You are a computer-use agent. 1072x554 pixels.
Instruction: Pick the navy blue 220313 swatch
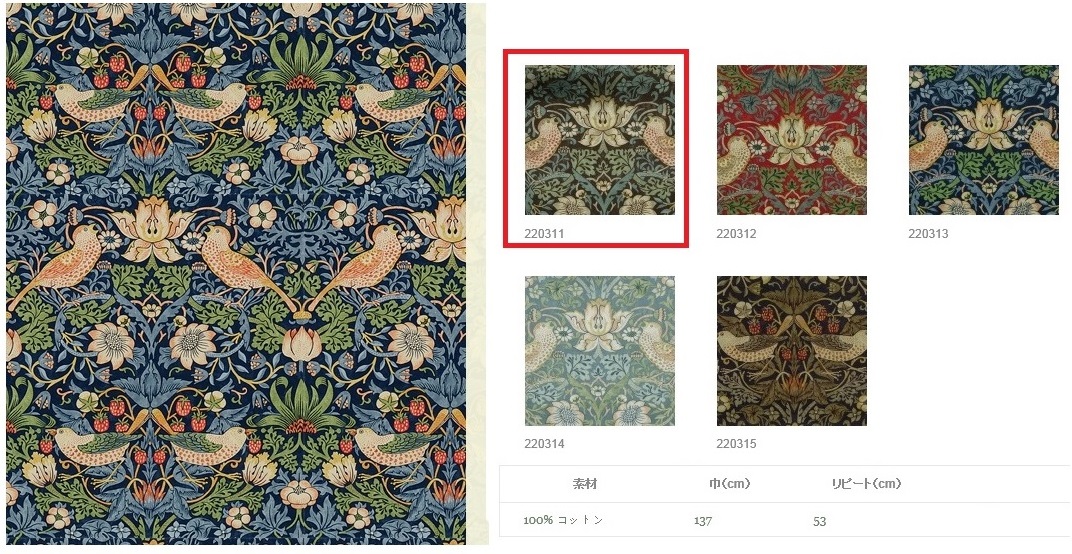tap(983, 140)
